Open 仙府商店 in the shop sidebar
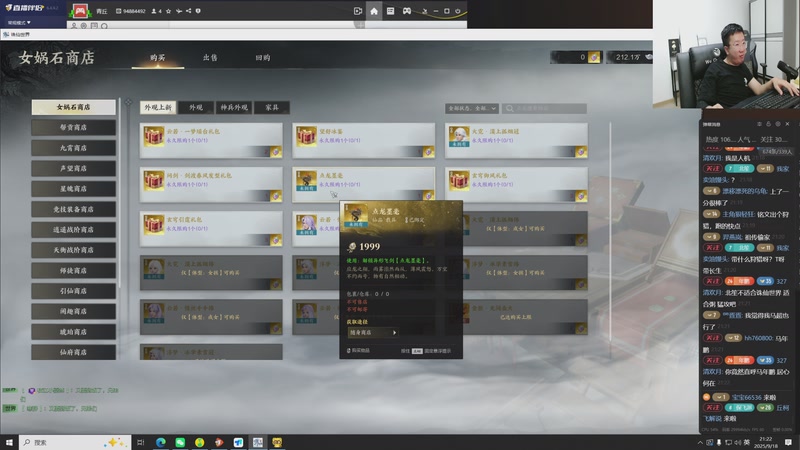This screenshot has width=800, height=450. 73,352
